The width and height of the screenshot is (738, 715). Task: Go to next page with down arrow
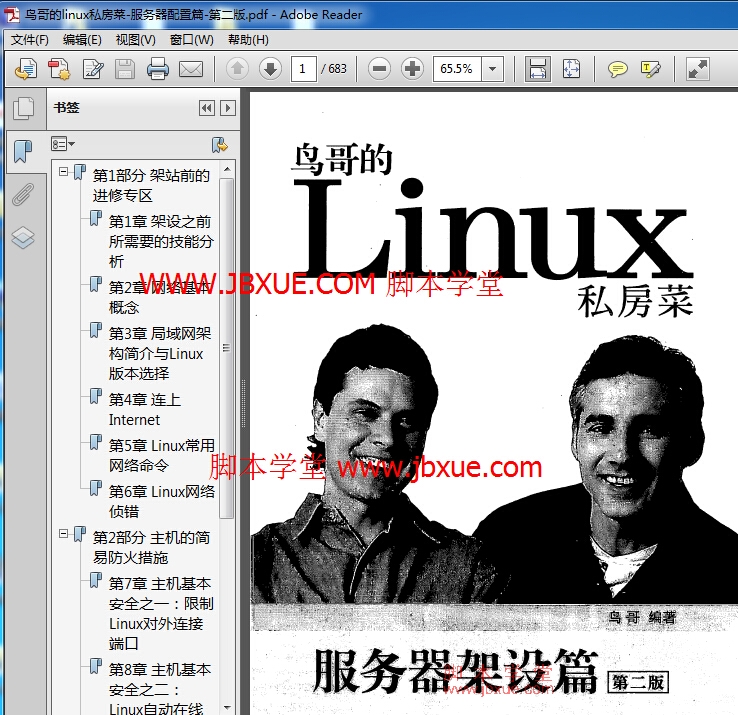click(270, 69)
